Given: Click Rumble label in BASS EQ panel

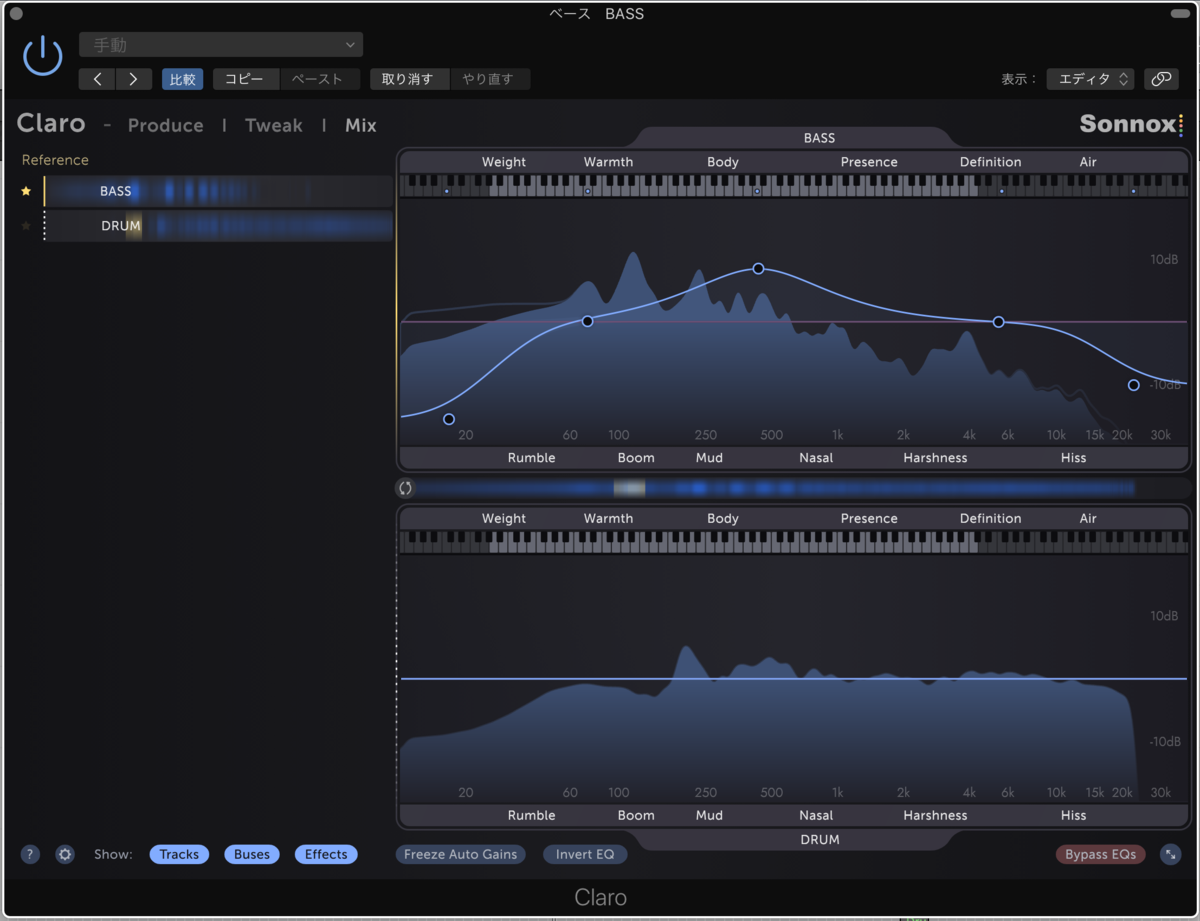Looking at the screenshot, I should click(531, 458).
